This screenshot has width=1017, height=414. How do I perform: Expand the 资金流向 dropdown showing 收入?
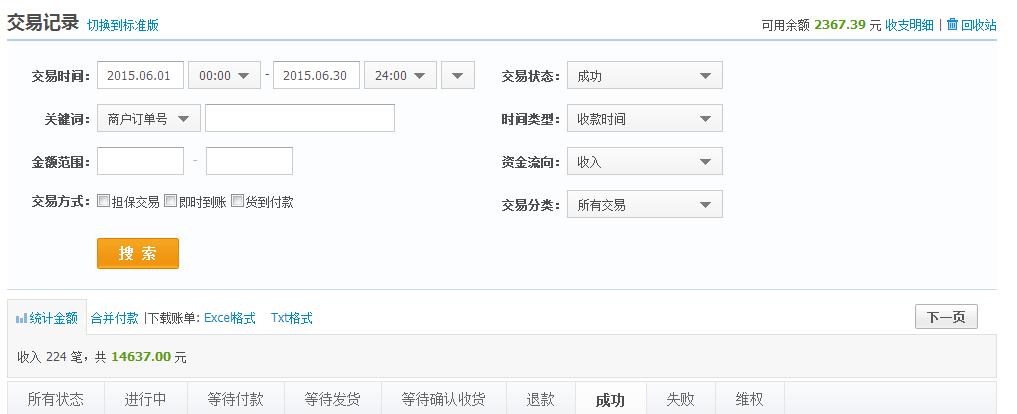645,162
